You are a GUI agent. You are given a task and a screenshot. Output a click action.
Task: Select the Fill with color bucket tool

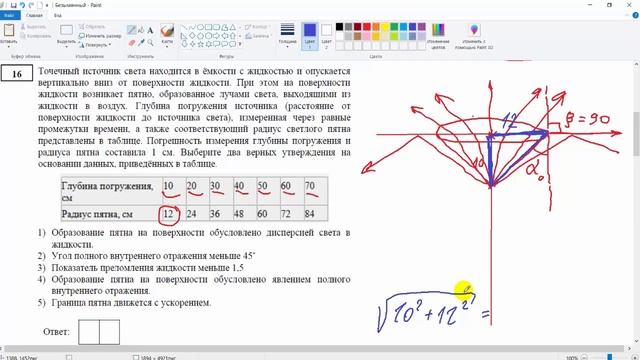tap(141, 30)
